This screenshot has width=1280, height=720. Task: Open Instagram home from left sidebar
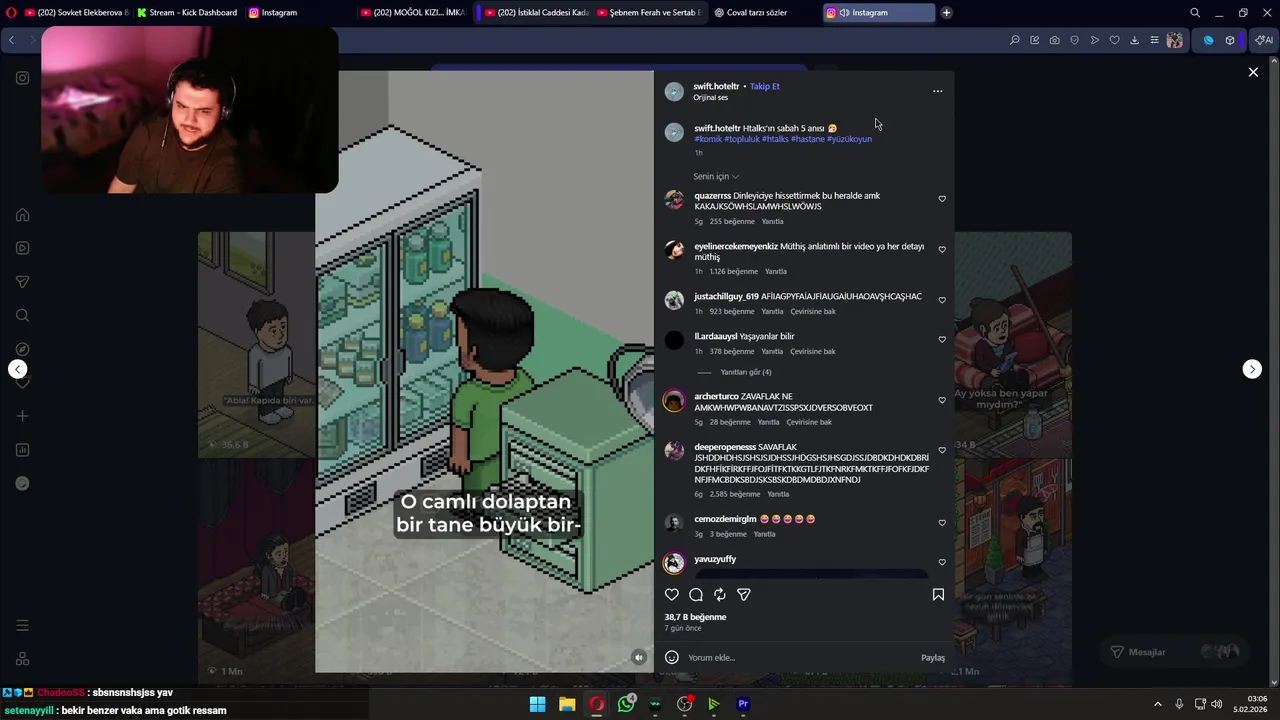[22, 215]
